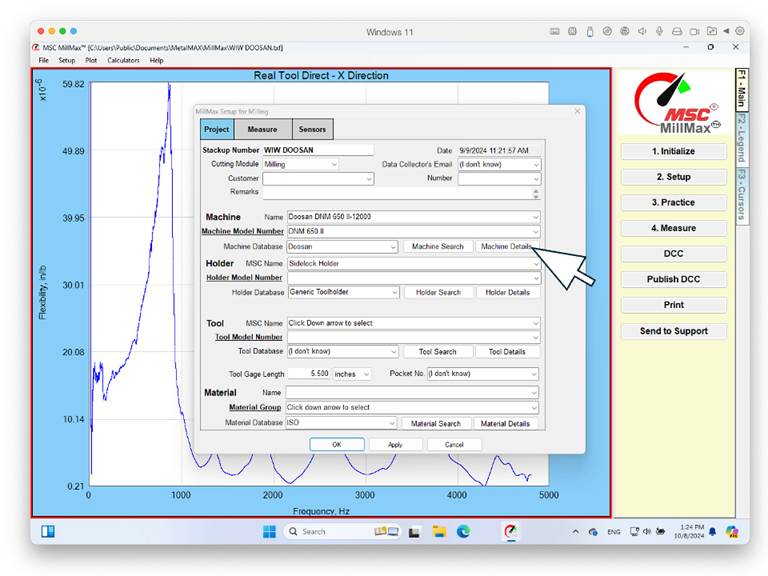Screen dimensions: 768x576
Task: Open the Windows Start menu icon
Action: (269, 531)
